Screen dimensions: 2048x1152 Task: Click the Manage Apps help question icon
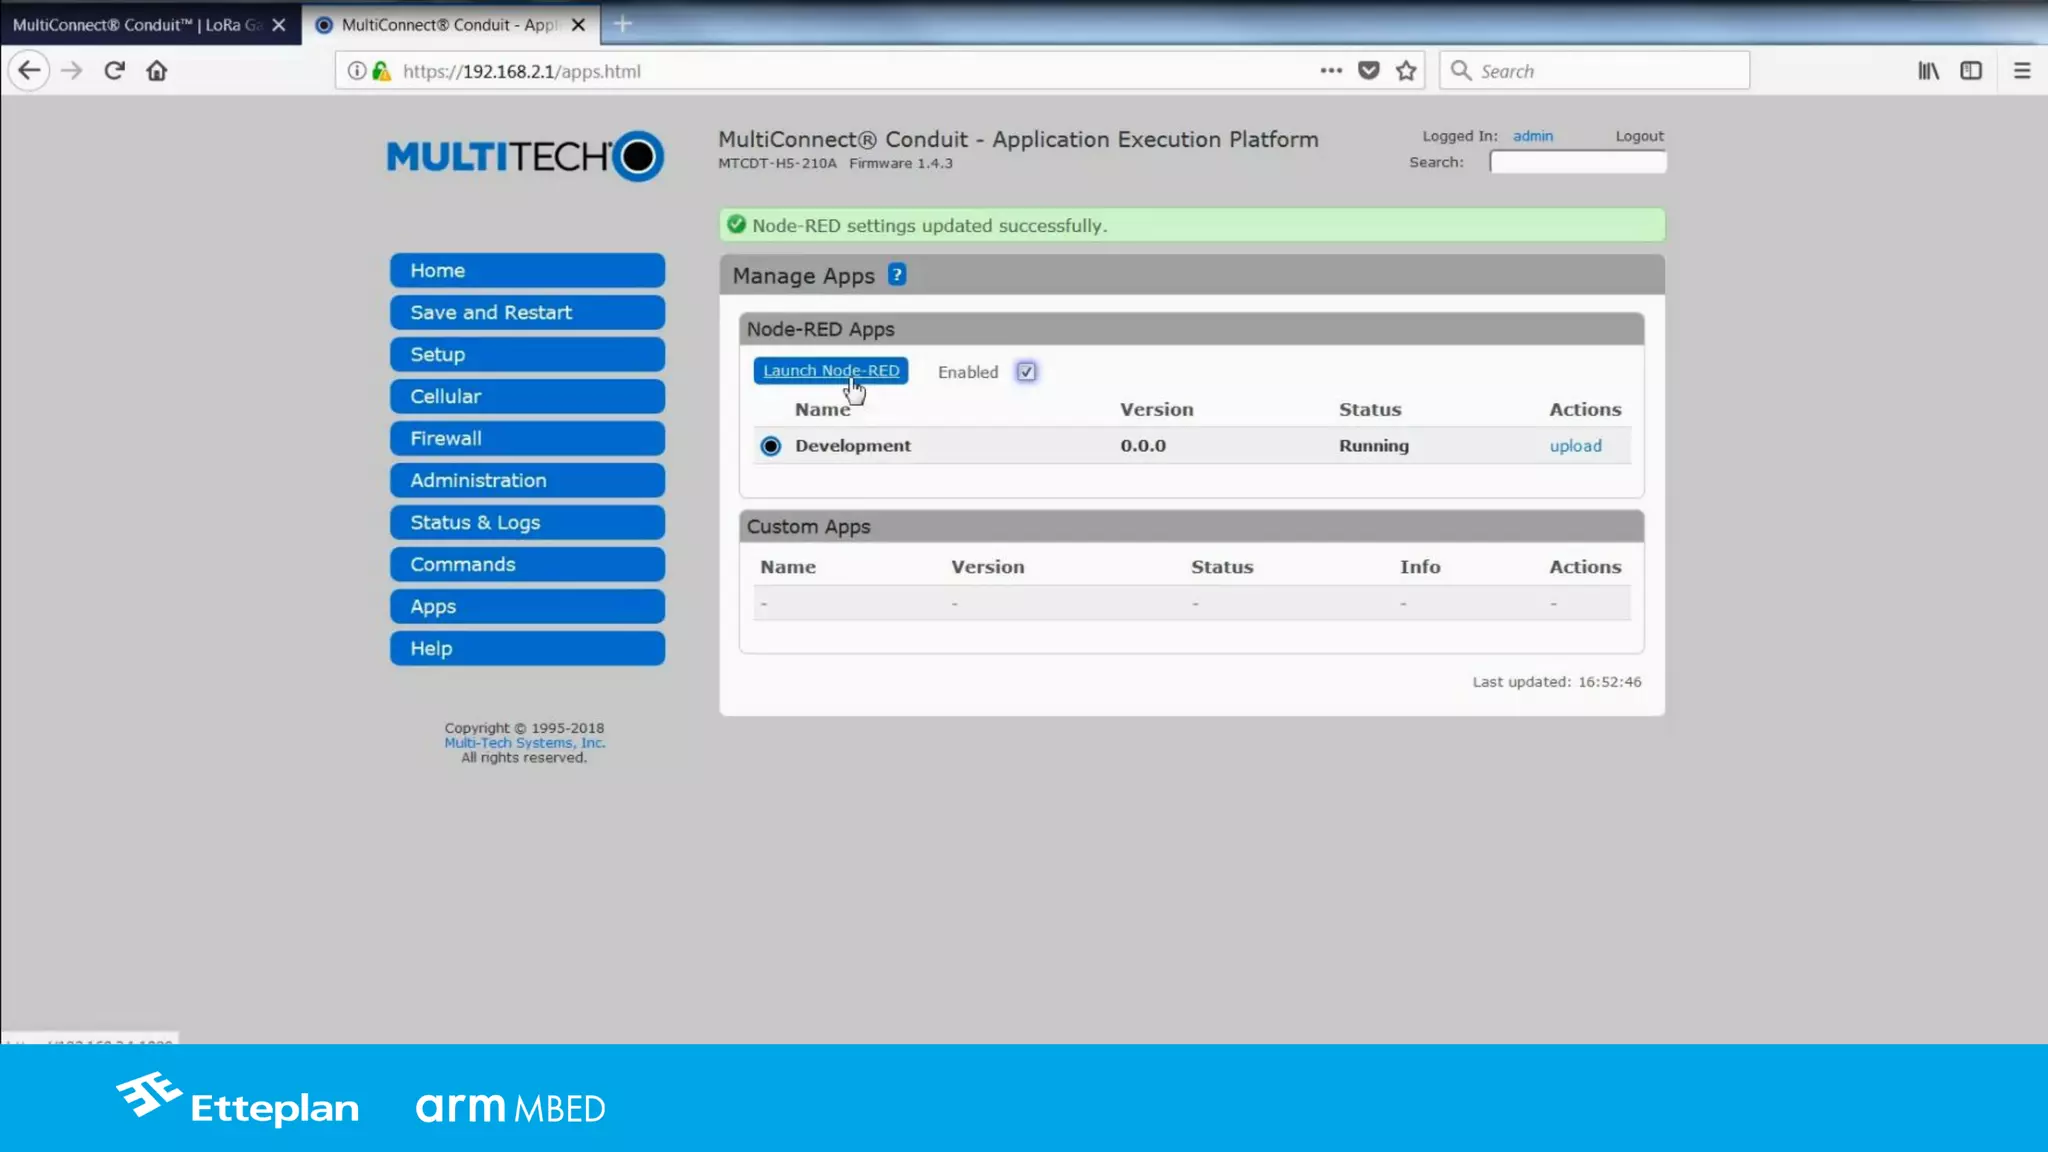897,275
